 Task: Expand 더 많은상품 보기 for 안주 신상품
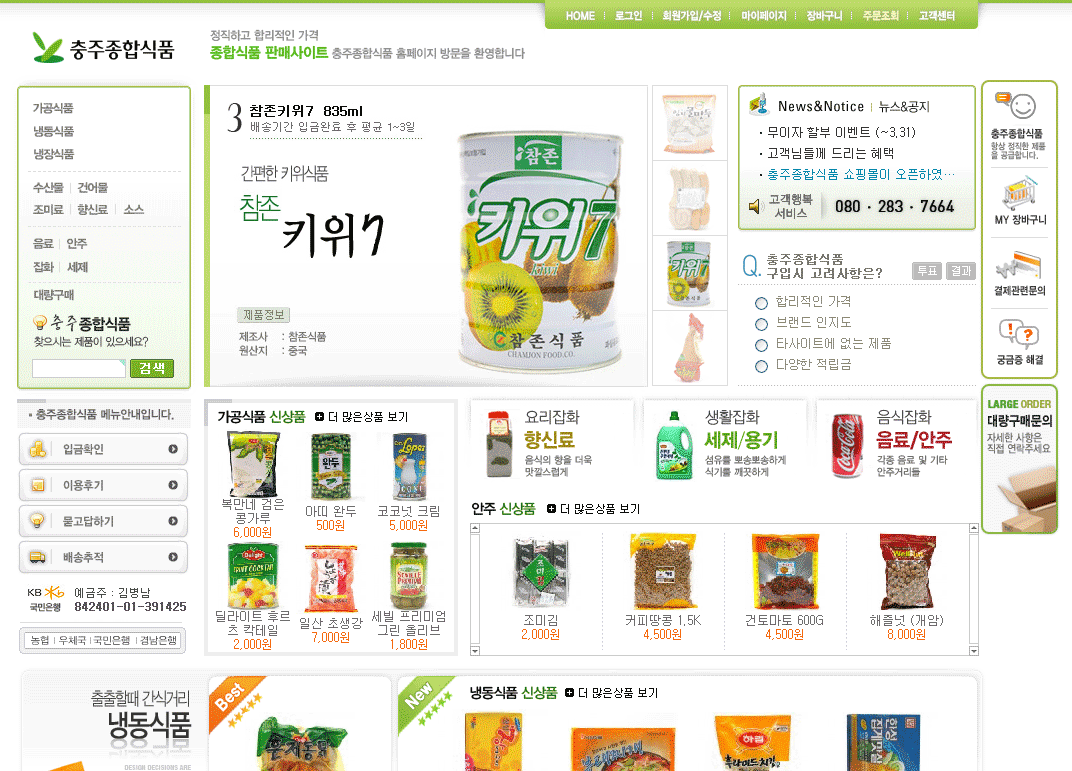pos(593,509)
